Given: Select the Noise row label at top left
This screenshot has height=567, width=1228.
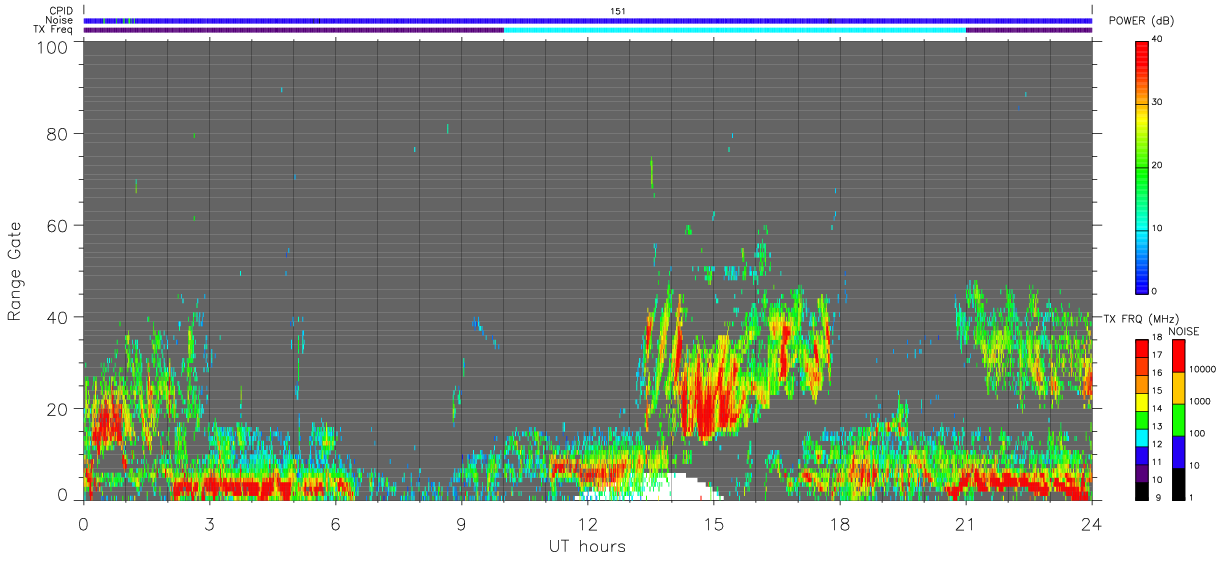Looking at the screenshot, I should tap(59, 20).
